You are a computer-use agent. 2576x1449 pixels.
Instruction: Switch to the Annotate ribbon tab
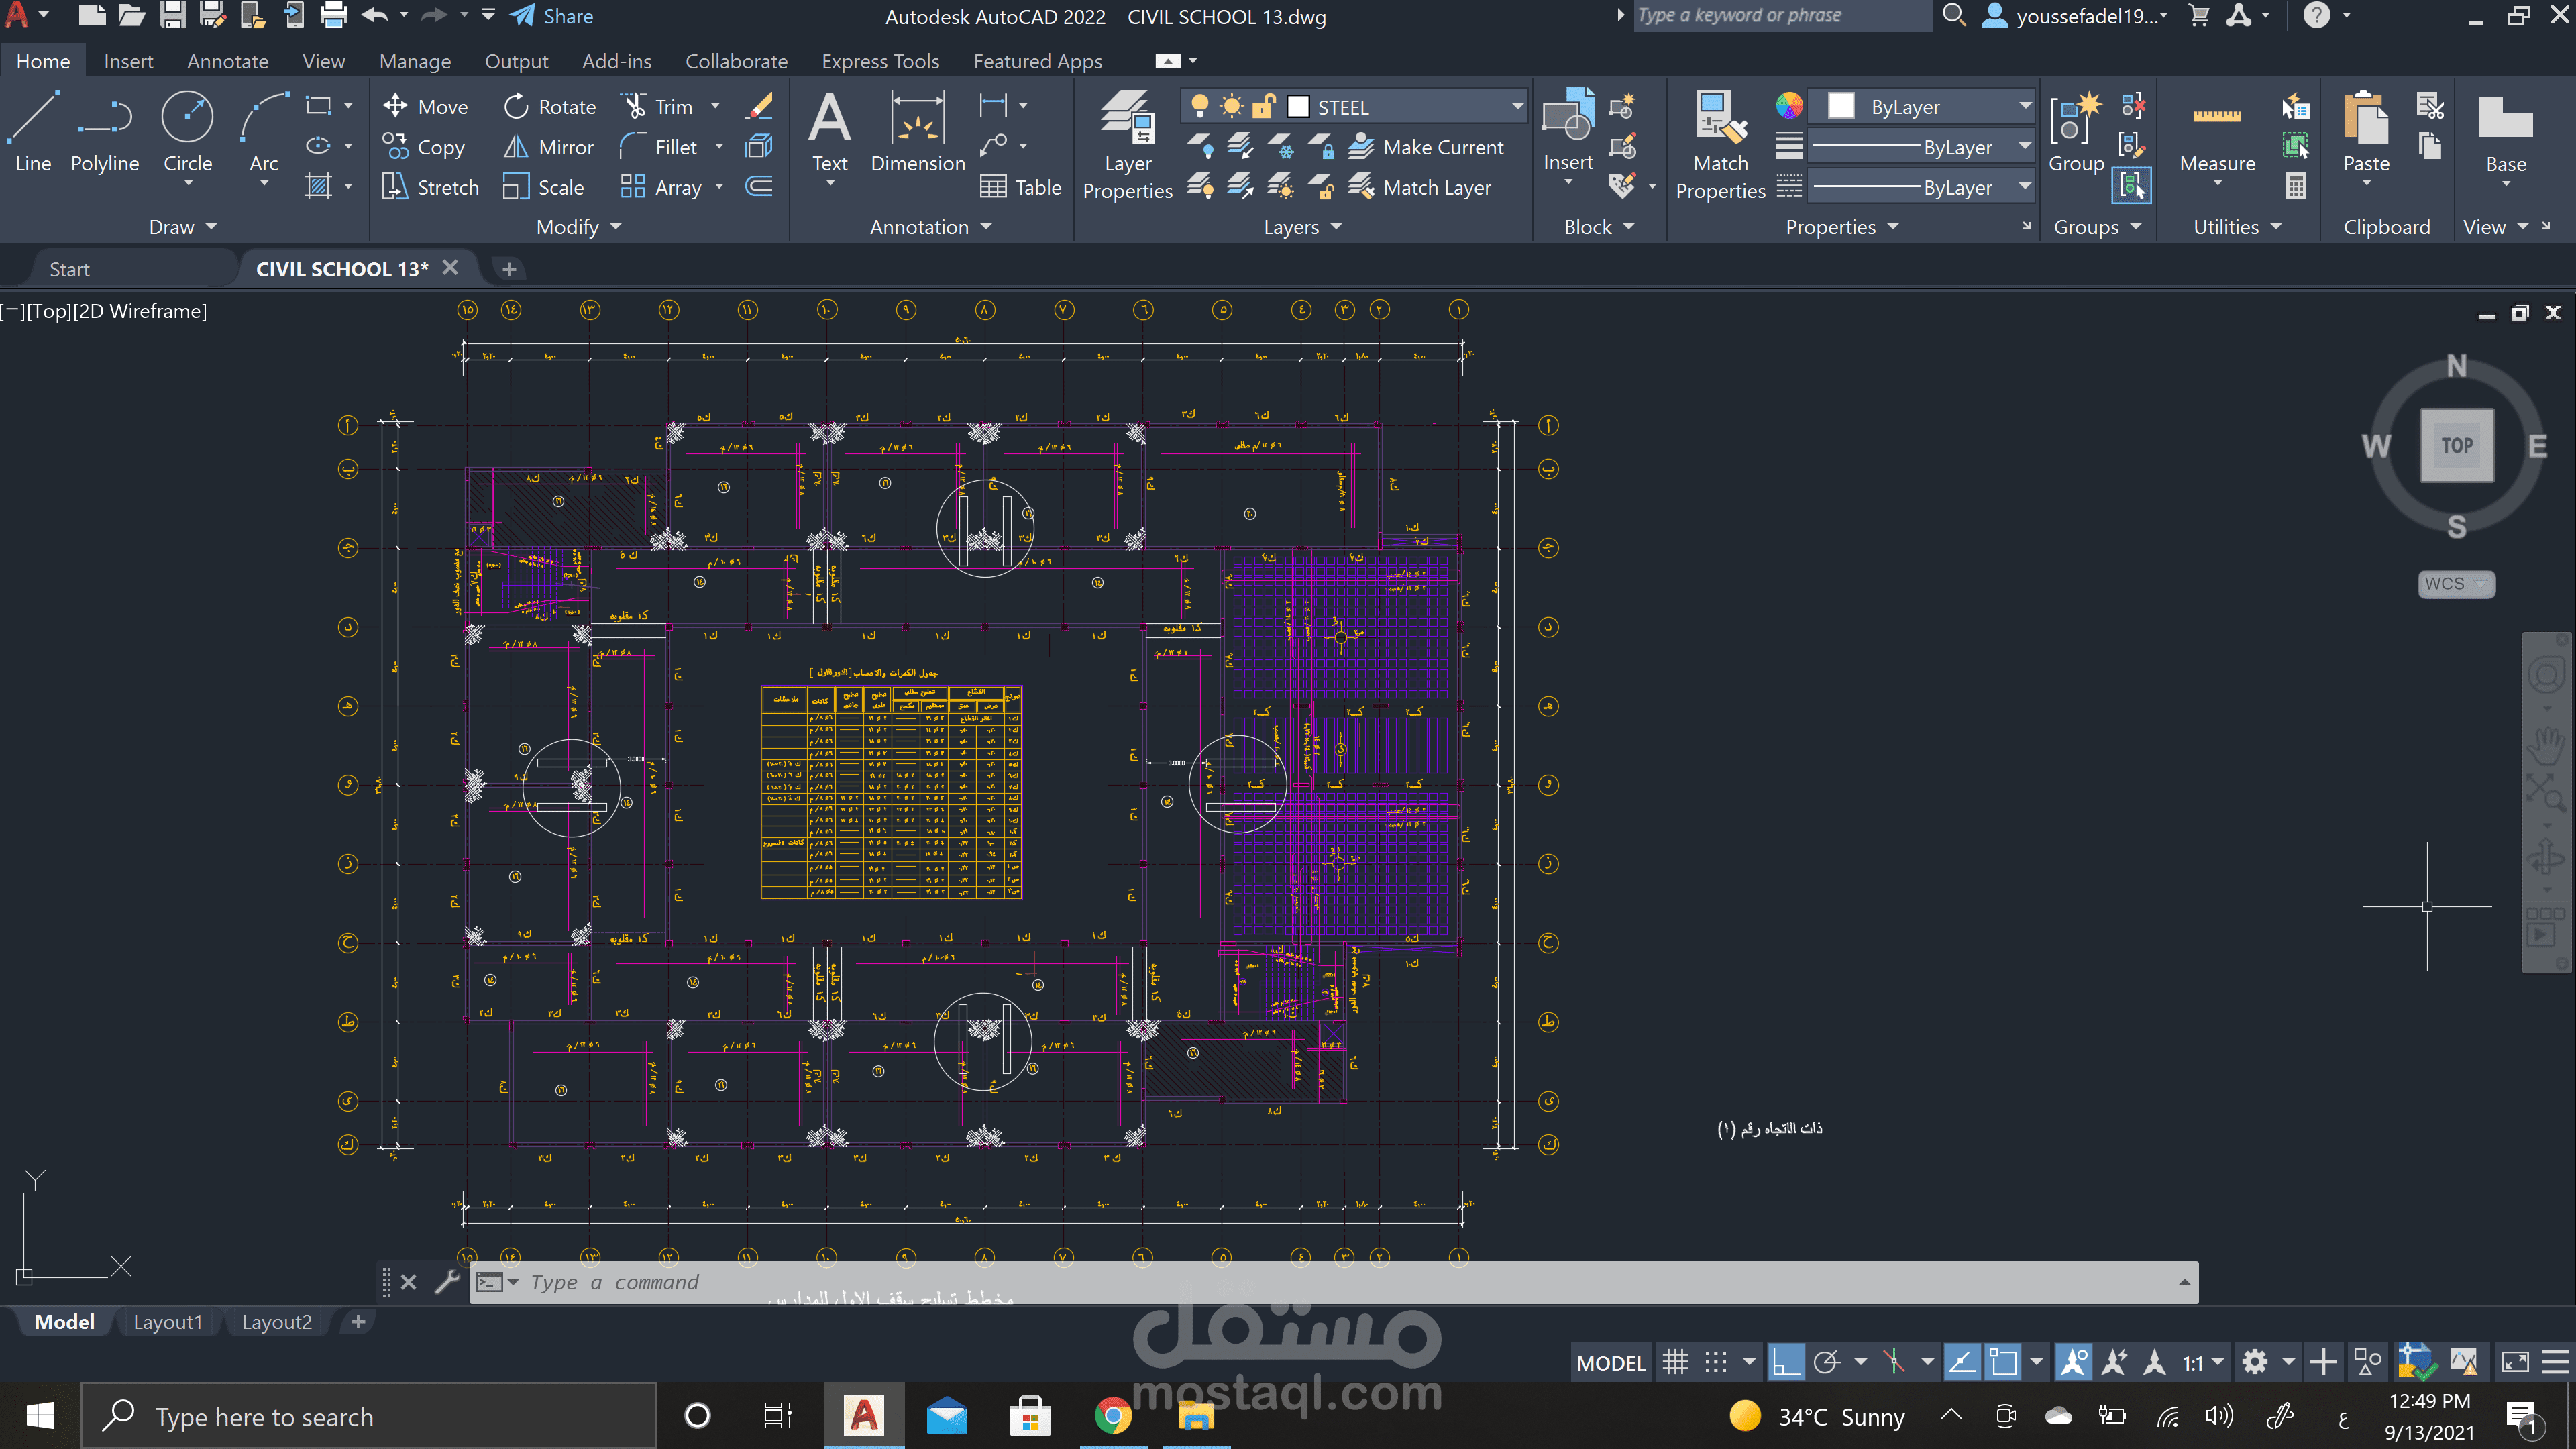tap(227, 61)
